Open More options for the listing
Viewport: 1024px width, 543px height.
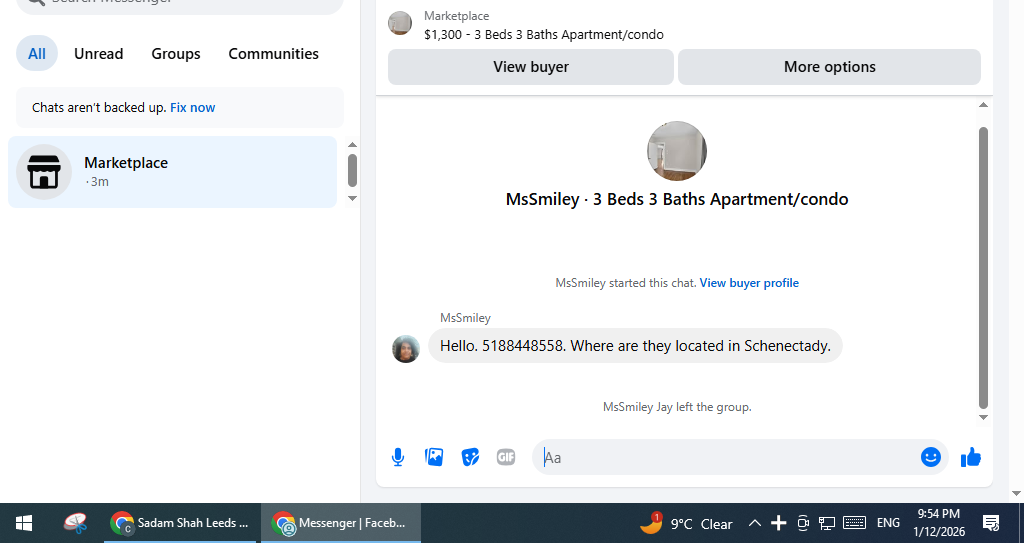[829, 67]
